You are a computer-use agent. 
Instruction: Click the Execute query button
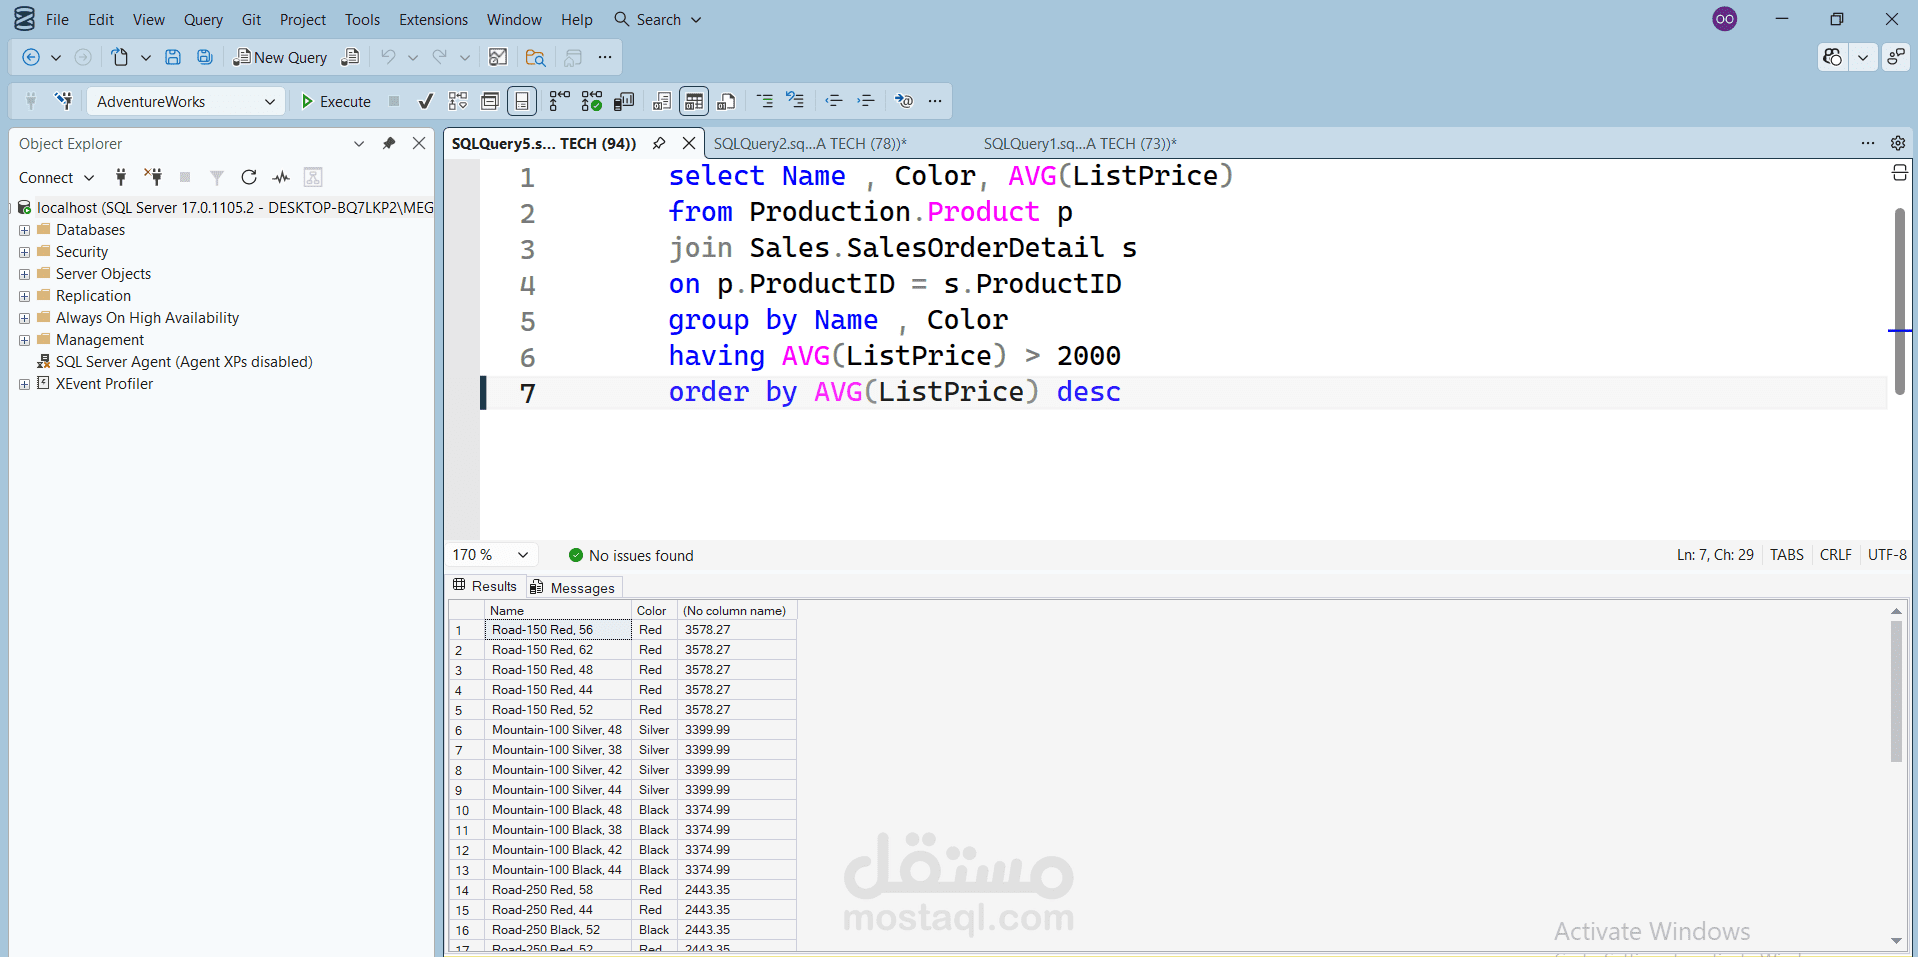[336, 101]
